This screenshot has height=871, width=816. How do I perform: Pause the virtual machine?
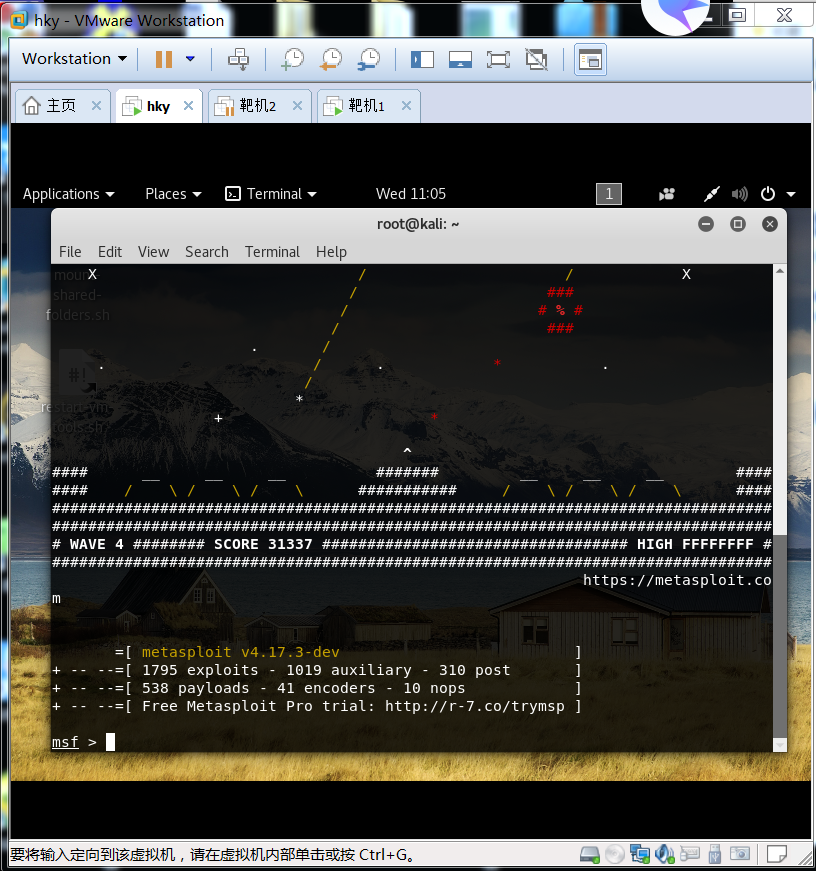[x=163, y=59]
